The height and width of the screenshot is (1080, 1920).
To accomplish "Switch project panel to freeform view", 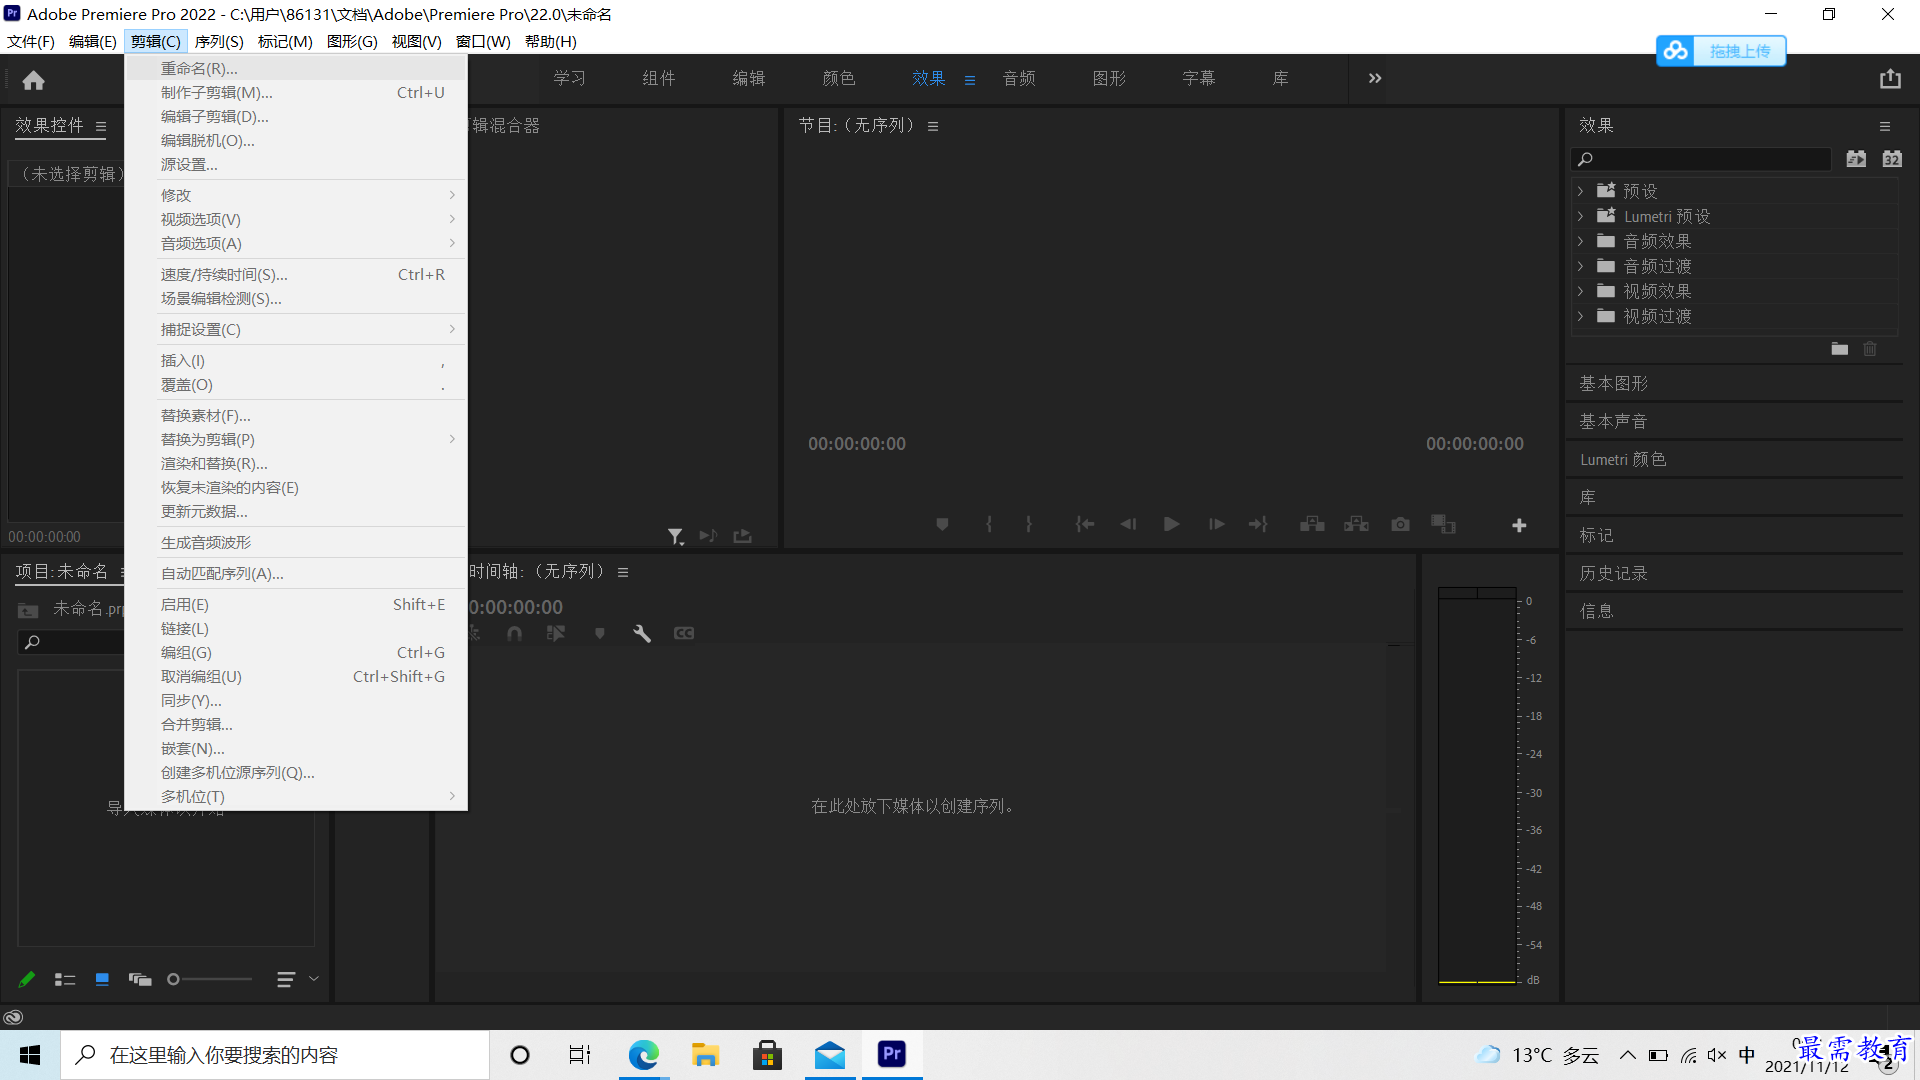I will tap(140, 979).
